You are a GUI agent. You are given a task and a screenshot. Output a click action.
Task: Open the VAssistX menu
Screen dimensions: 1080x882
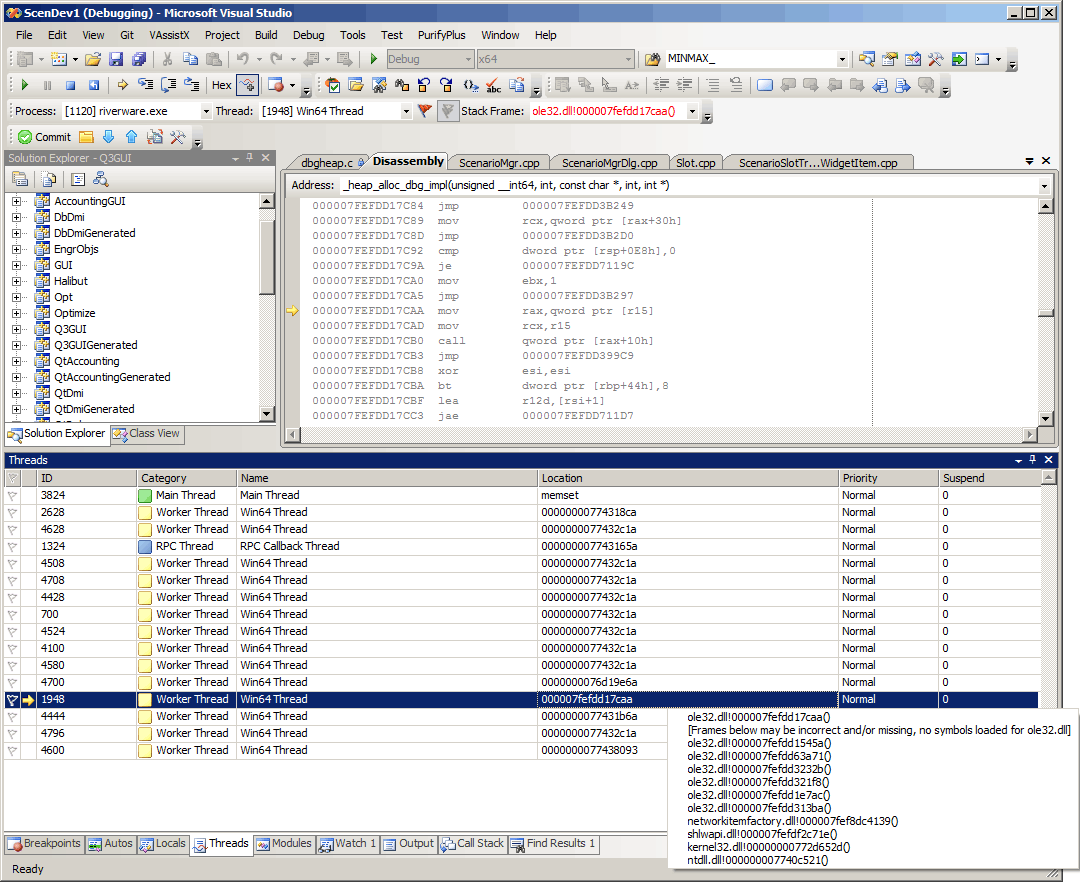pos(169,35)
